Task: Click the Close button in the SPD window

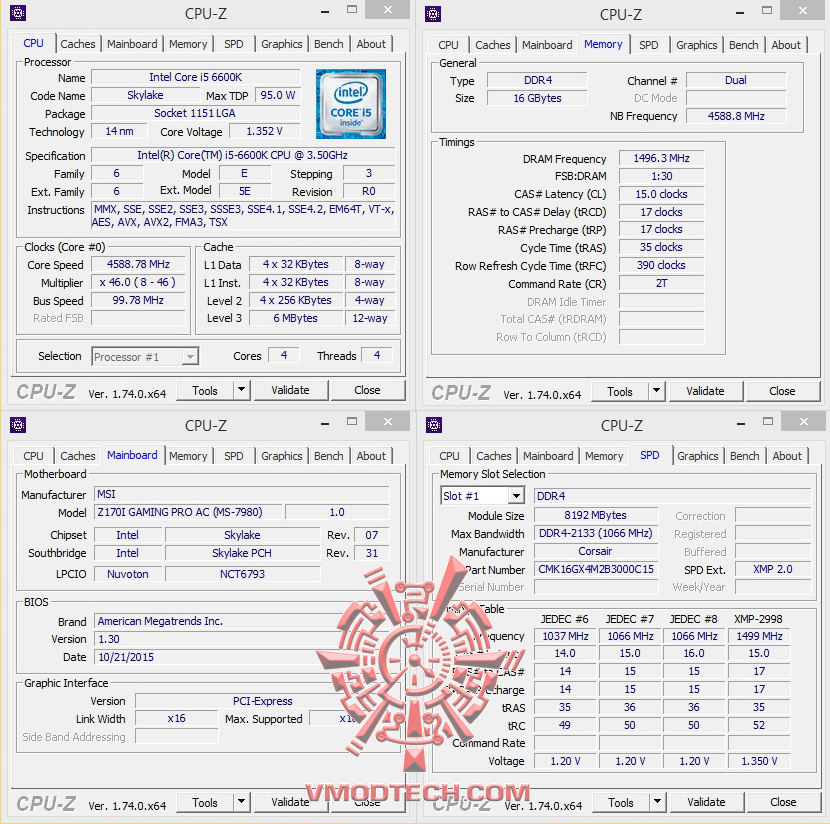Action: [x=783, y=802]
